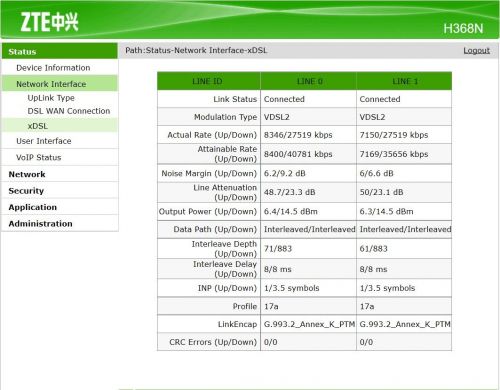Click the Modulation Type row label
500x390 pixels.
click(x=225, y=117)
